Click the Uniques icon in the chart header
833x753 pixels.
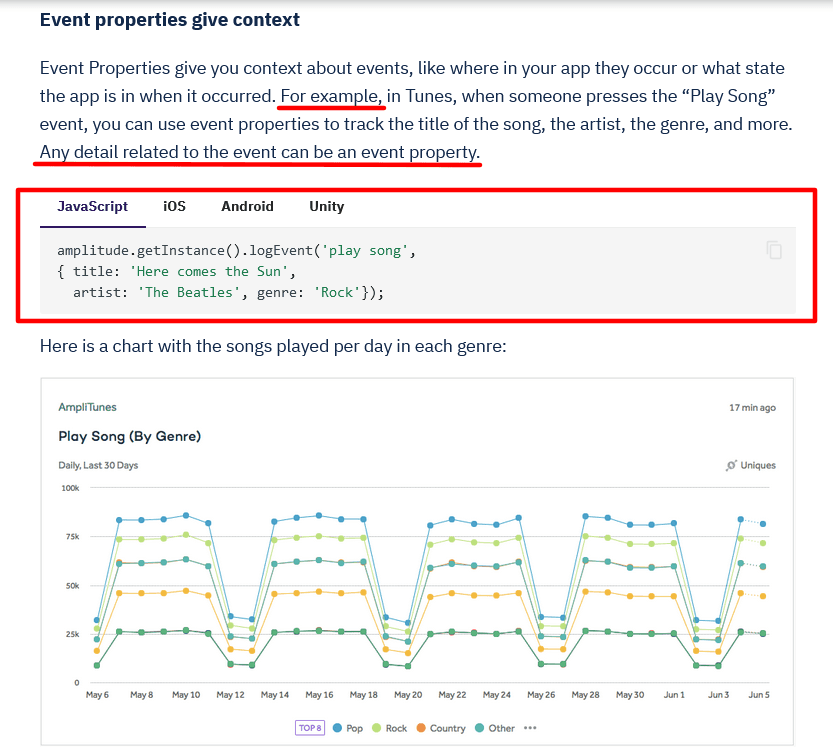(733, 465)
